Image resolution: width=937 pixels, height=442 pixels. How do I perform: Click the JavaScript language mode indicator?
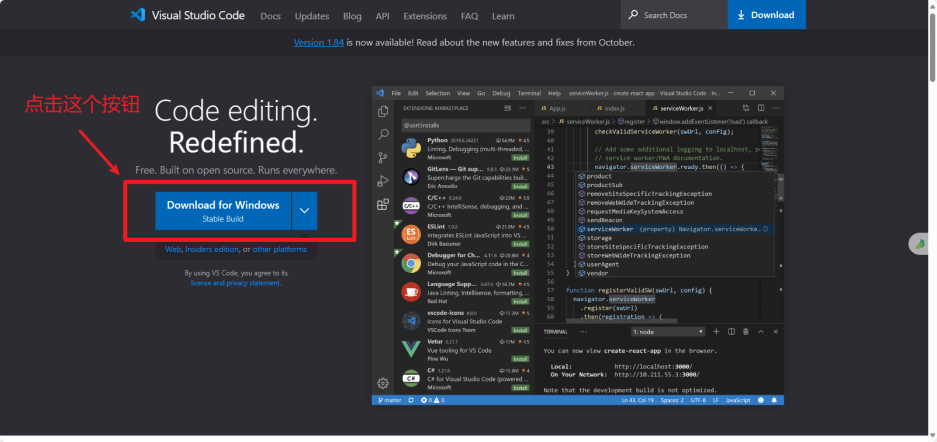738,400
